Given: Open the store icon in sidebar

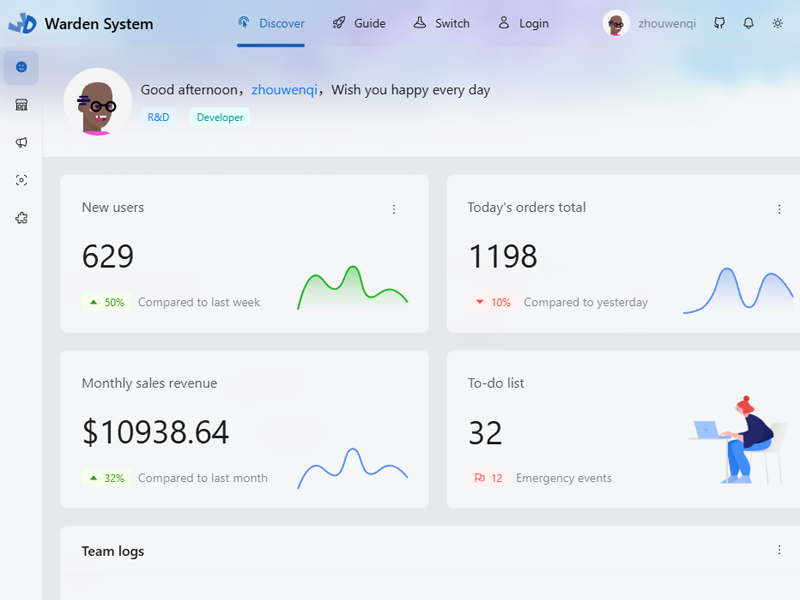Looking at the screenshot, I should pos(21,105).
